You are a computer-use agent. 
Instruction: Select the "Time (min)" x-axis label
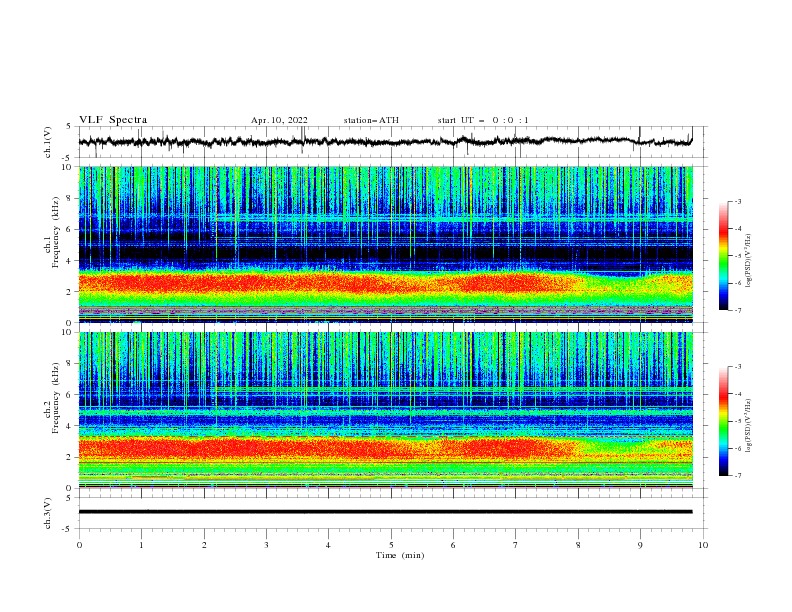(x=400, y=555)
